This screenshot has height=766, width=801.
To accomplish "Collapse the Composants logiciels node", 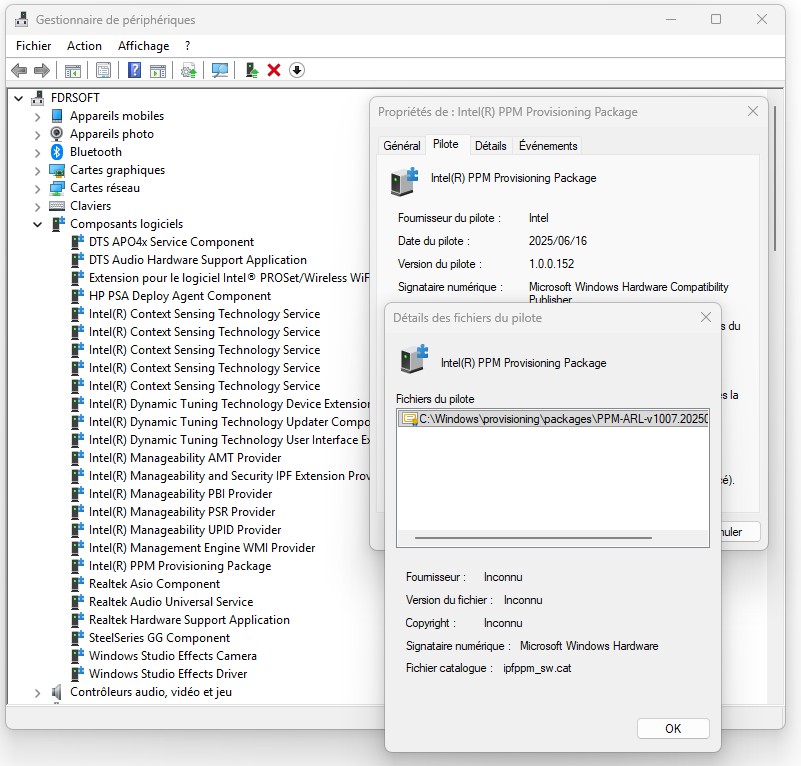I will 38,224.
